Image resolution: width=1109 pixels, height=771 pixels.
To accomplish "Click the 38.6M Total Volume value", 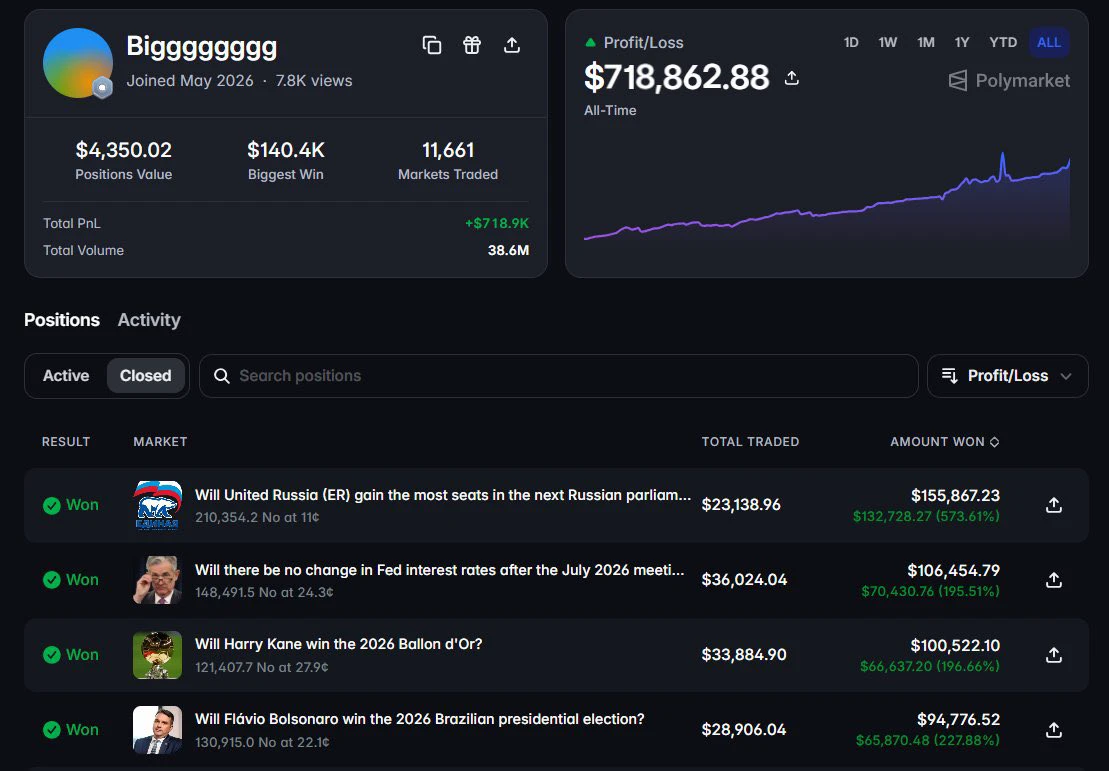I will tap(509, 250).
